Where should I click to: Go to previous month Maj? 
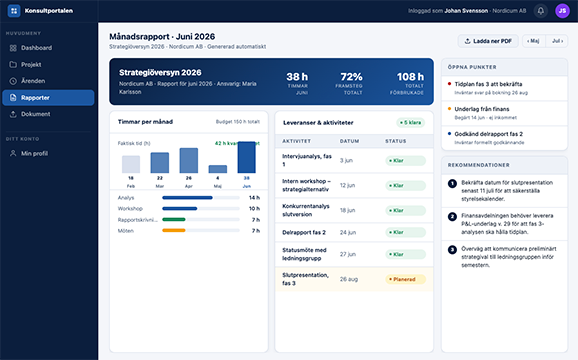pos(533,41)
